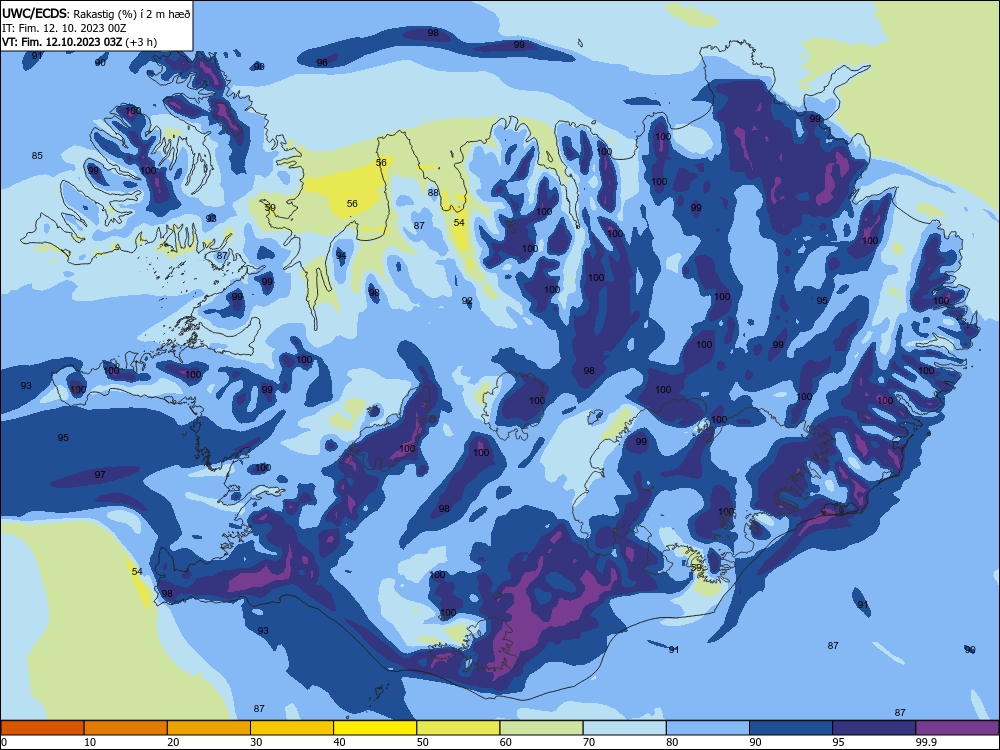Click legend tick label '20'

pos(173,742)
